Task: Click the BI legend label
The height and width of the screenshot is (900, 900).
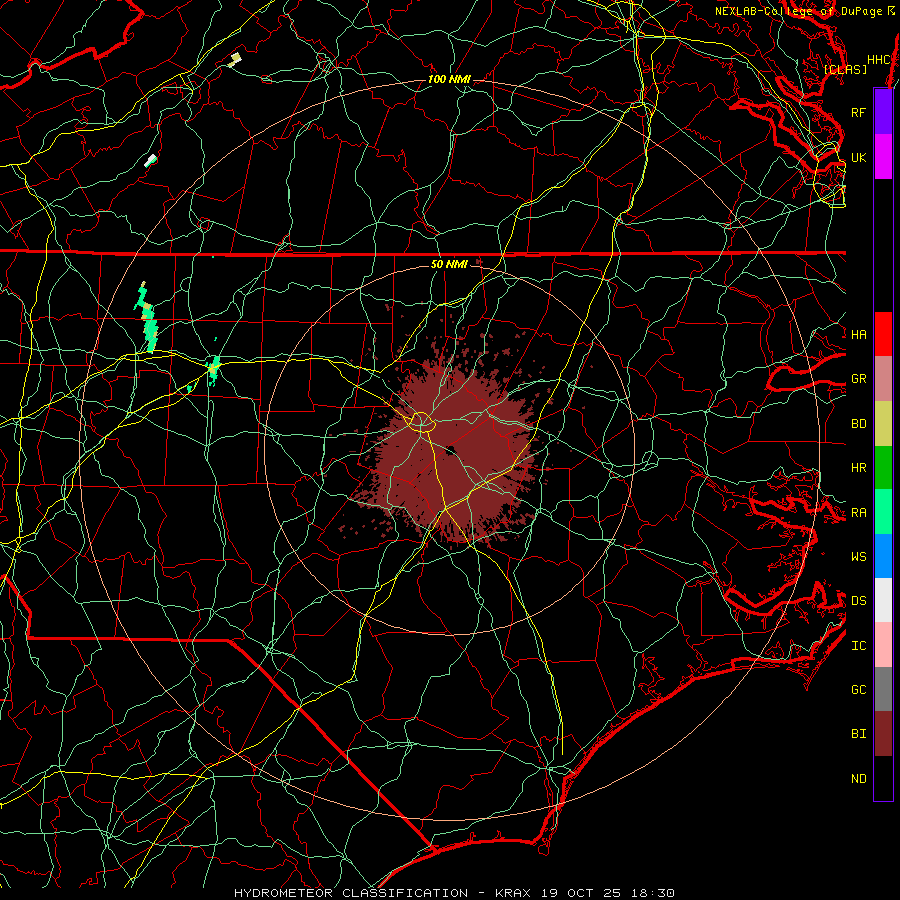Action: 858,734
